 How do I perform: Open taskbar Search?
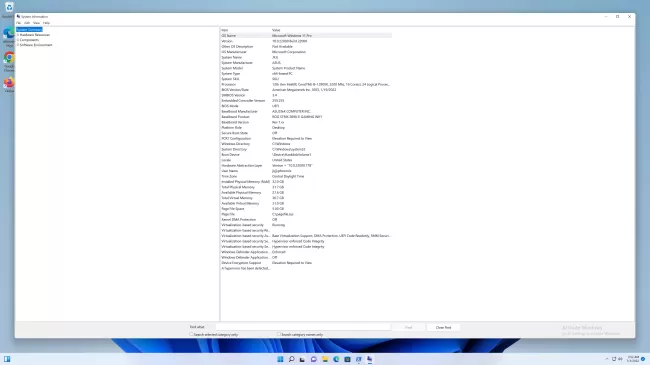tap(291, 359)
